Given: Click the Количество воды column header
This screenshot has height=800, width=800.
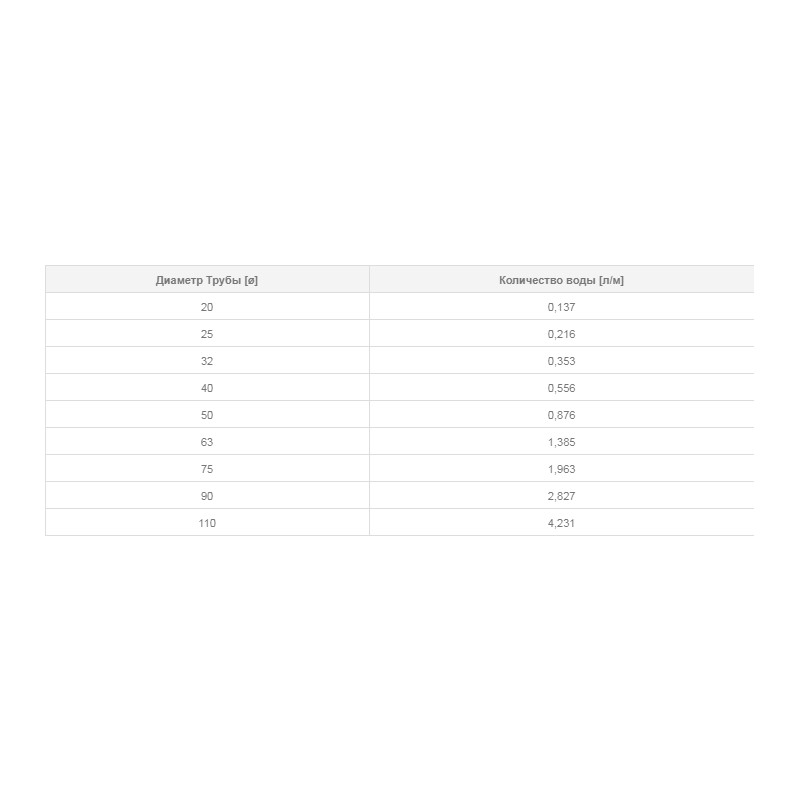Looking at the screenshot, I should click(561, 280).
